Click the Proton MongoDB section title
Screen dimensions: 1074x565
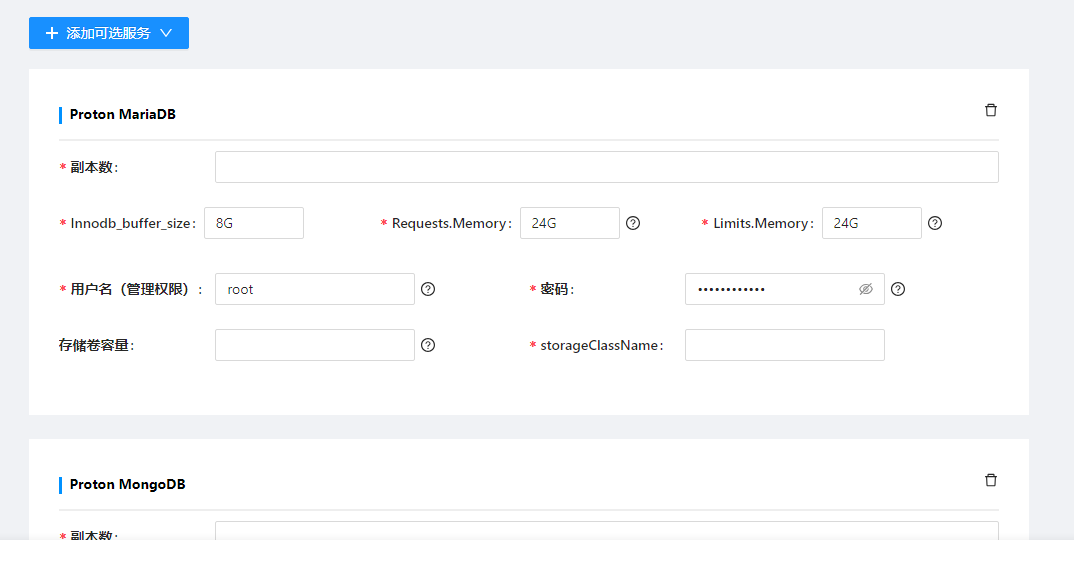click(127, 484)
